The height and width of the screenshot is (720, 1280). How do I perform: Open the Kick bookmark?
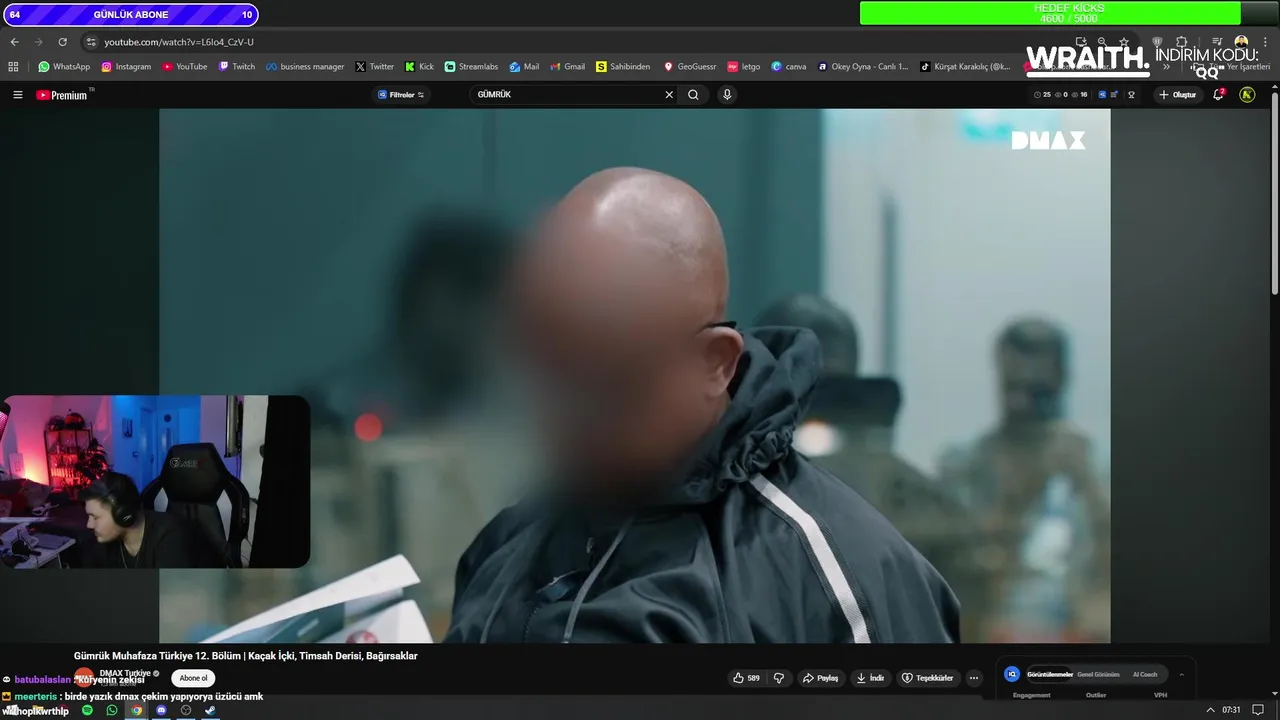point(420,67)
